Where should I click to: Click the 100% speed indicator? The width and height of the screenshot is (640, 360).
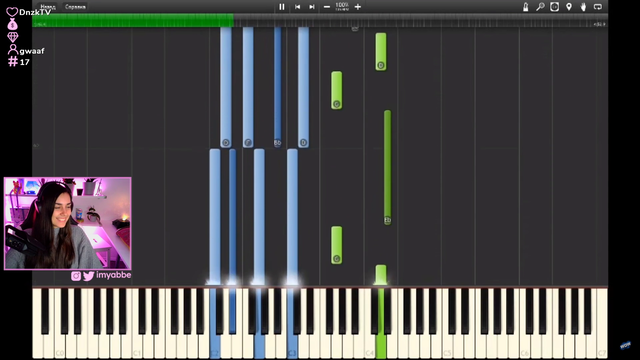(x=342, y=6)
